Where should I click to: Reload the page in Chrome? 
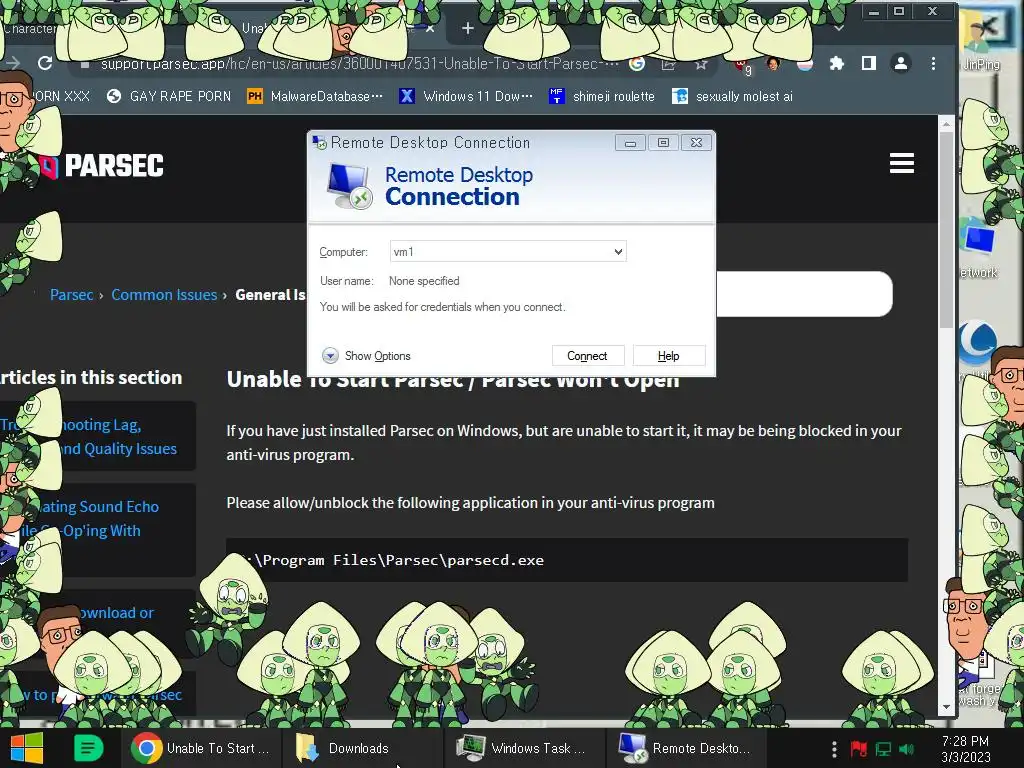coord(45,63)
